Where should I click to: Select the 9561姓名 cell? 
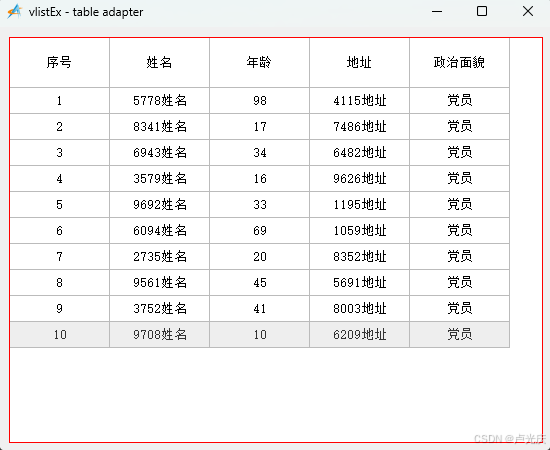point(160,282)
